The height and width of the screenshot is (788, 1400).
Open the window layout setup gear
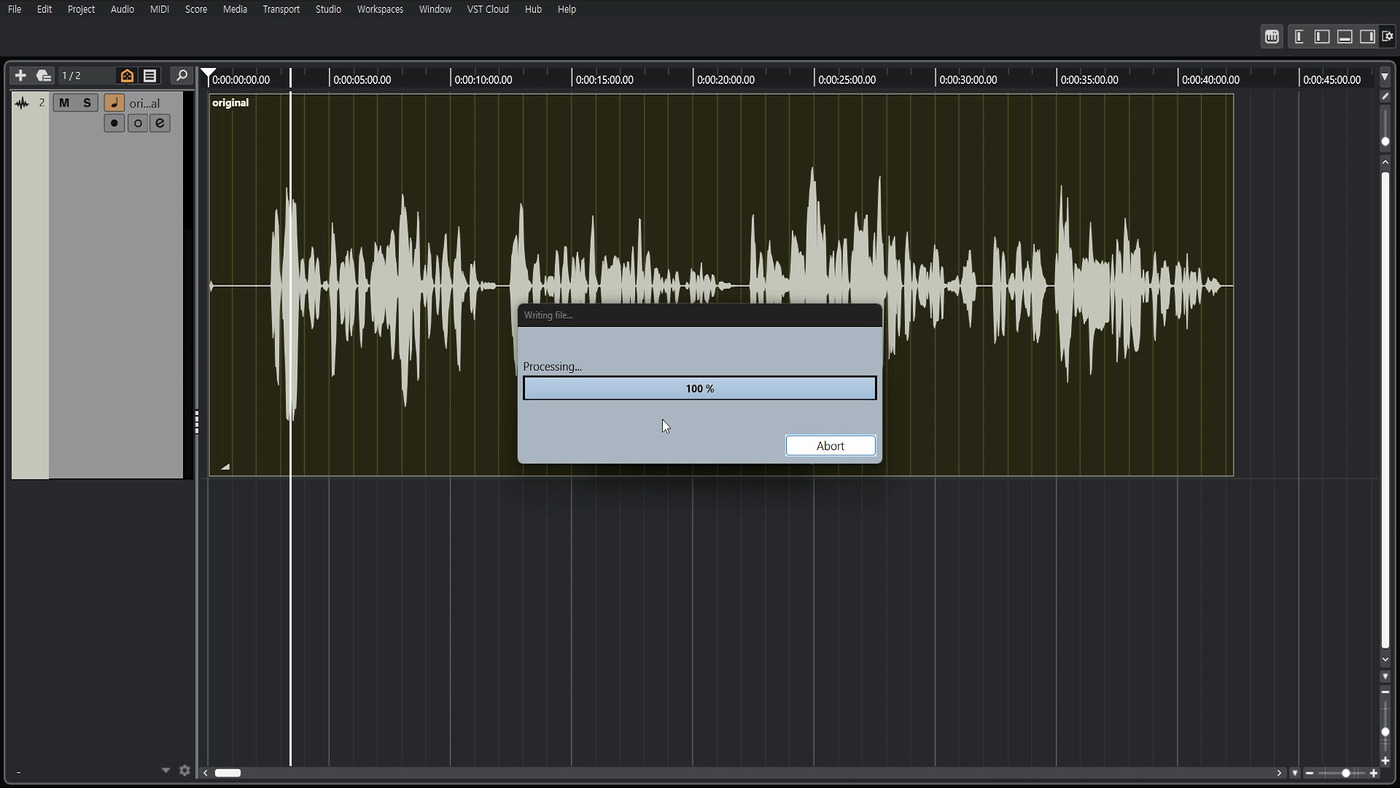click(x=1388, y=37)
